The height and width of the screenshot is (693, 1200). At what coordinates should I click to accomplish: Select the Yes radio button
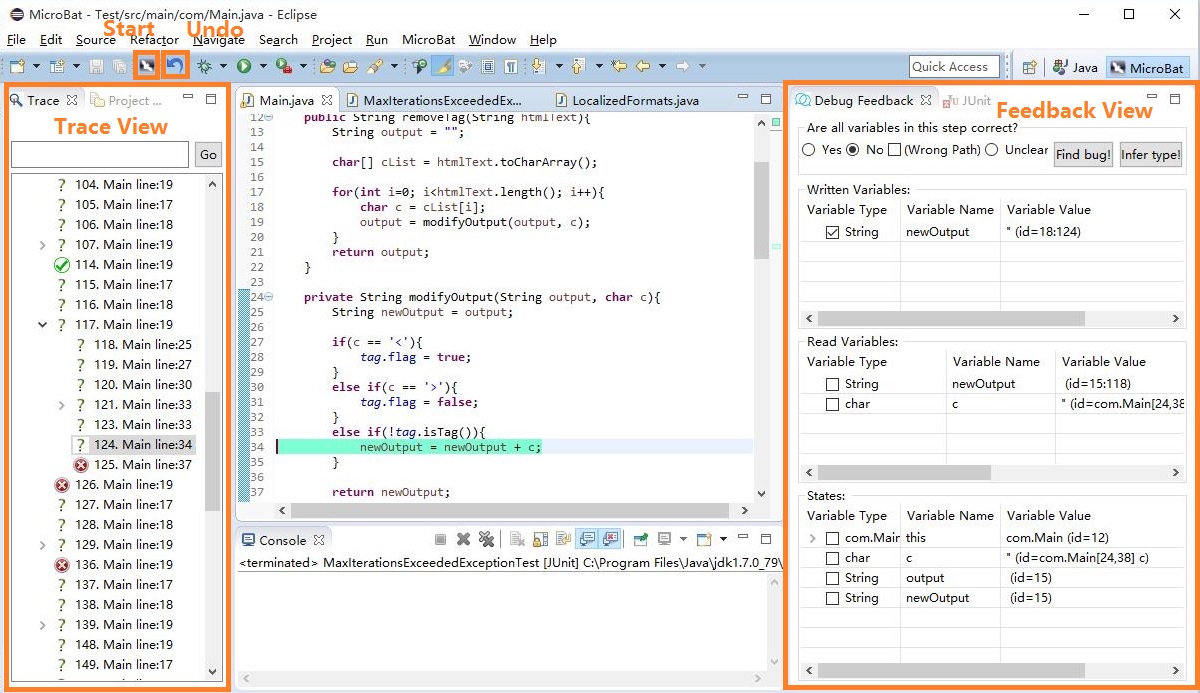tap(809, 150)
